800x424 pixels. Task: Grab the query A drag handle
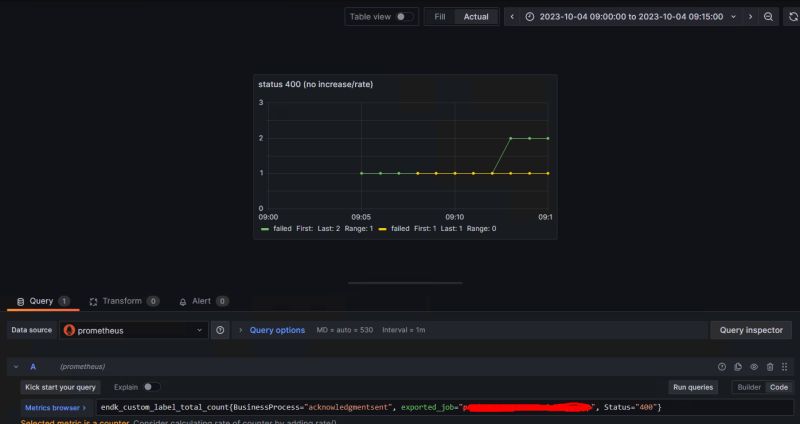tap(785, 366)
